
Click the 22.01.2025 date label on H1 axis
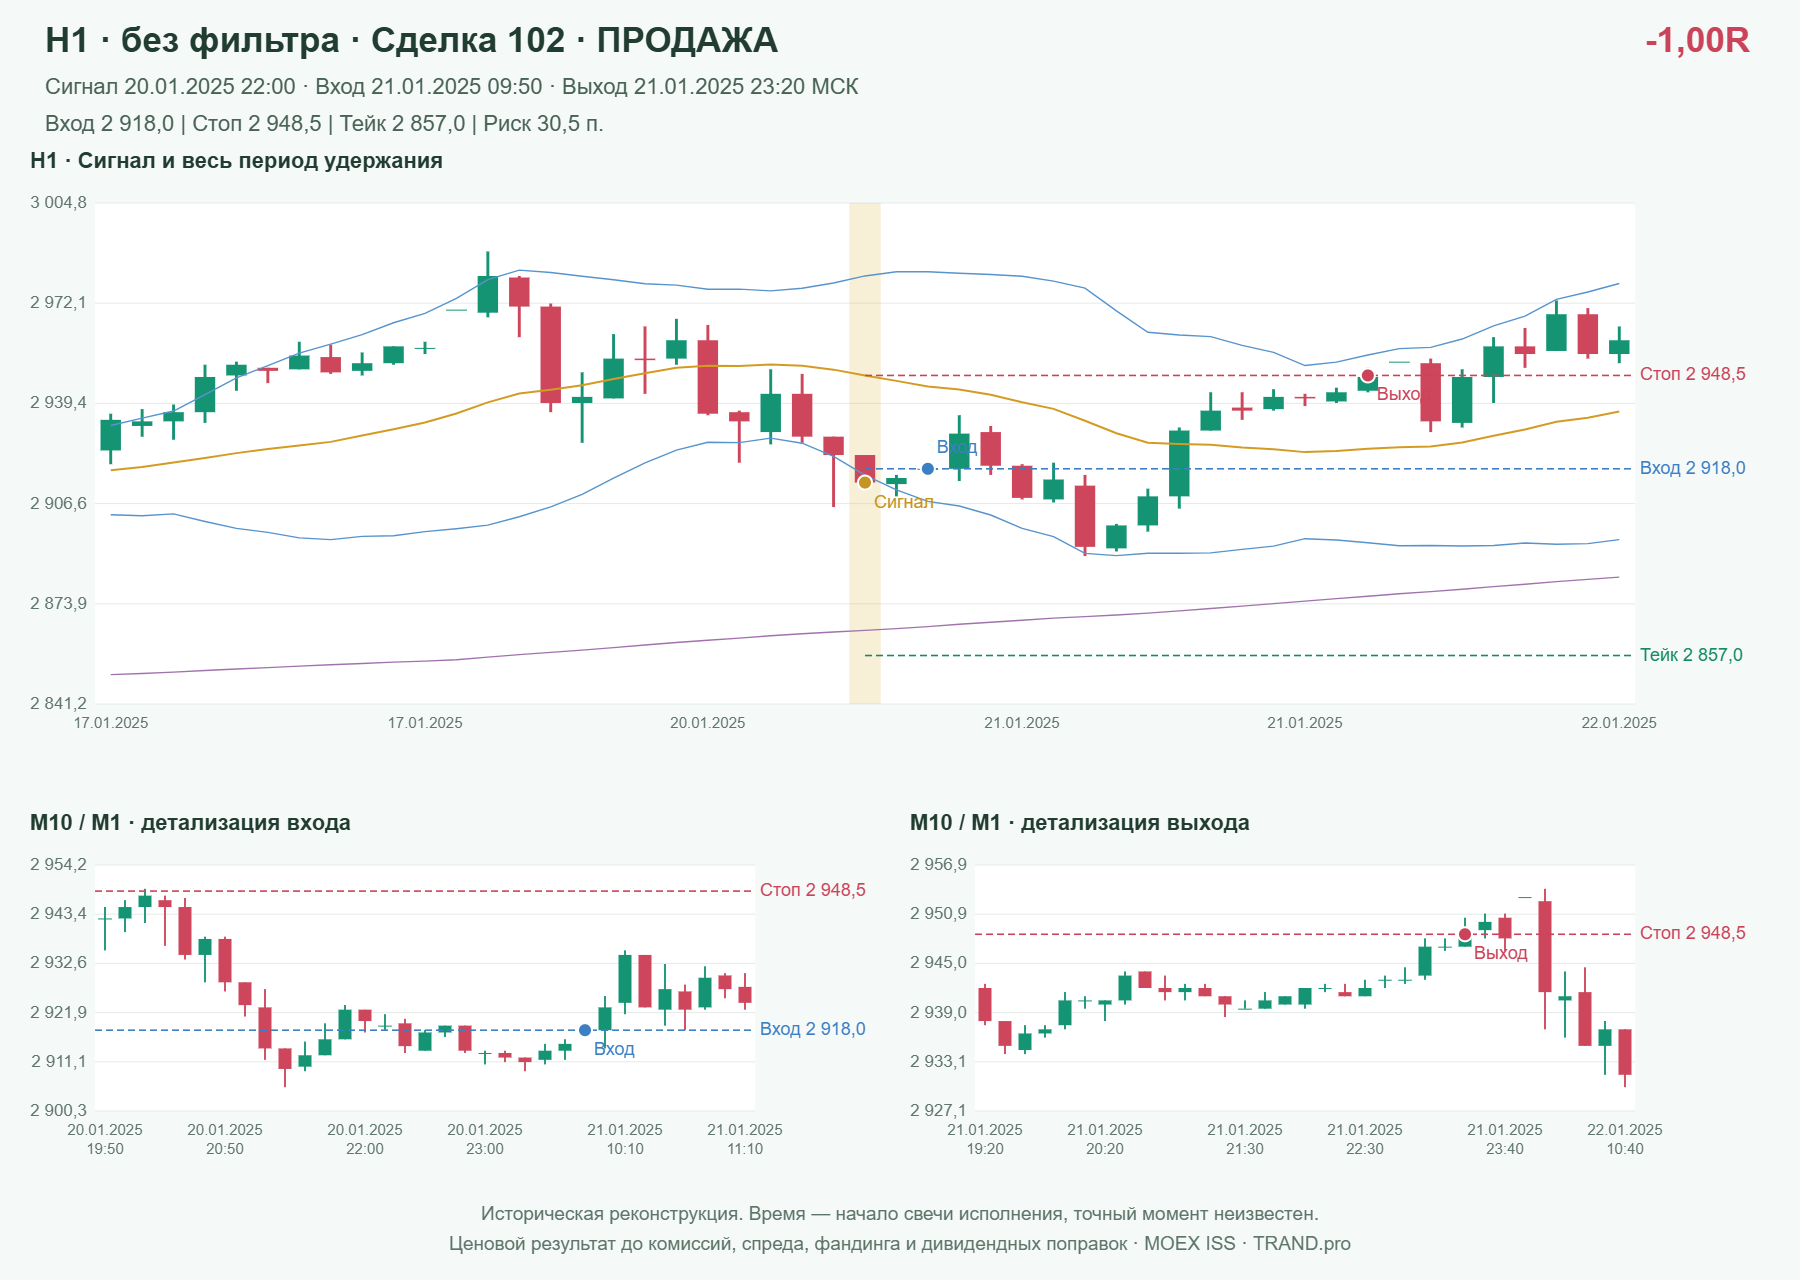click(x=1619, y=723)
